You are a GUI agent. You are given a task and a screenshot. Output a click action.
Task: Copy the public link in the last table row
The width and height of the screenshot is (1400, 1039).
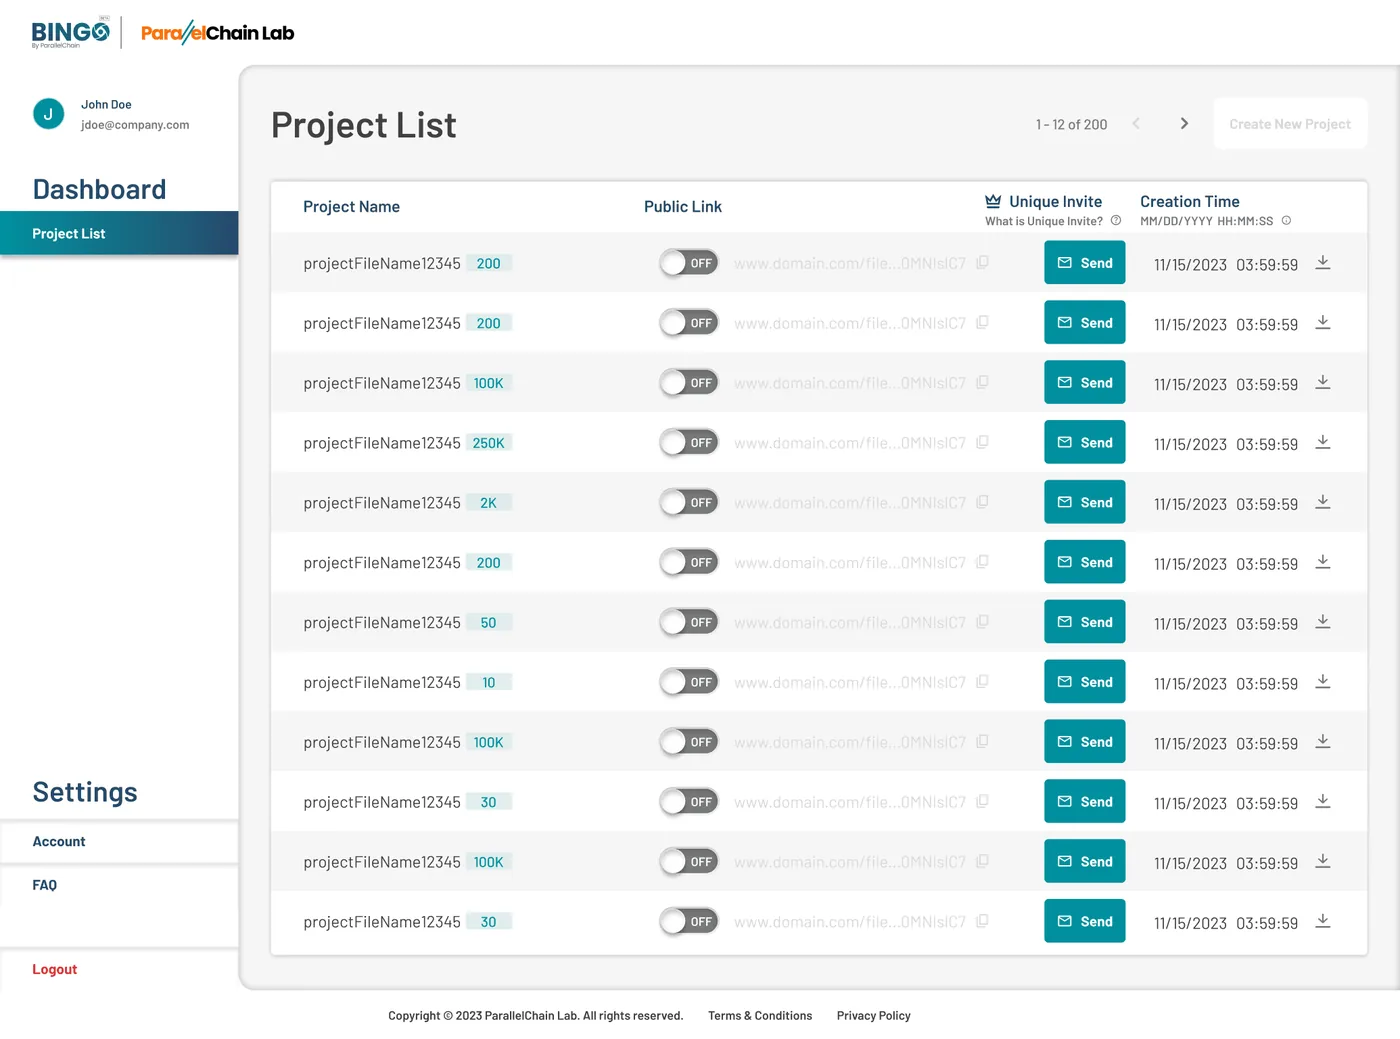click(x=982, y=921)
